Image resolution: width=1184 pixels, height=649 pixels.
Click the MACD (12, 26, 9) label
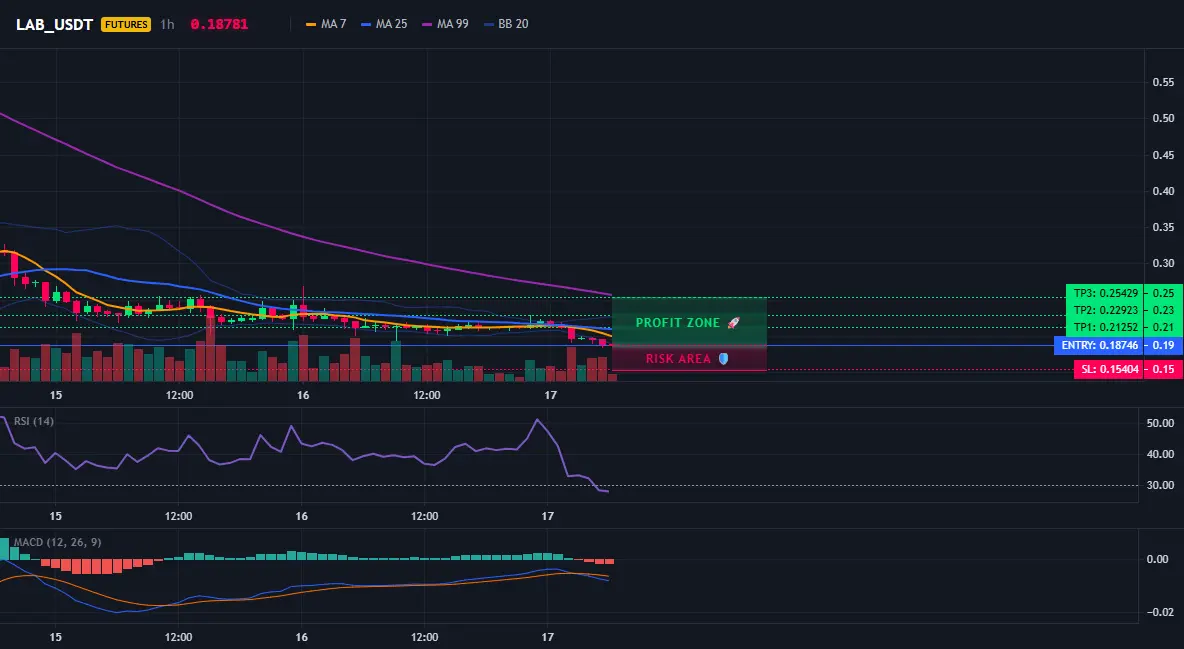click(x=57, y=542)
